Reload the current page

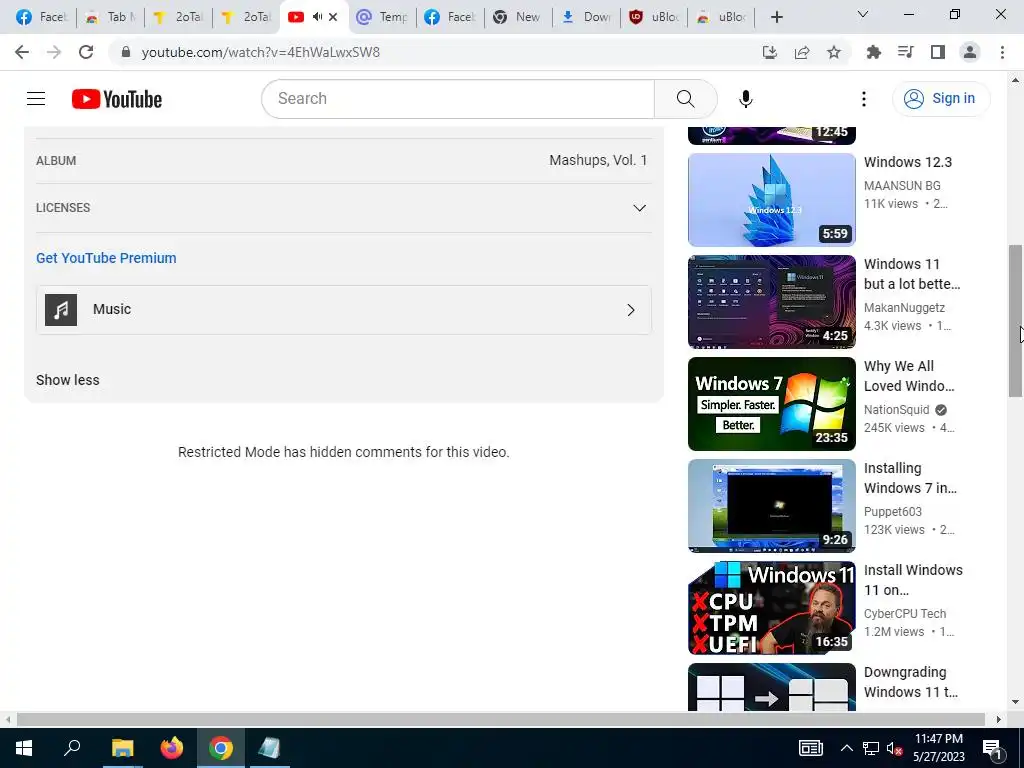tap(86, 52)
